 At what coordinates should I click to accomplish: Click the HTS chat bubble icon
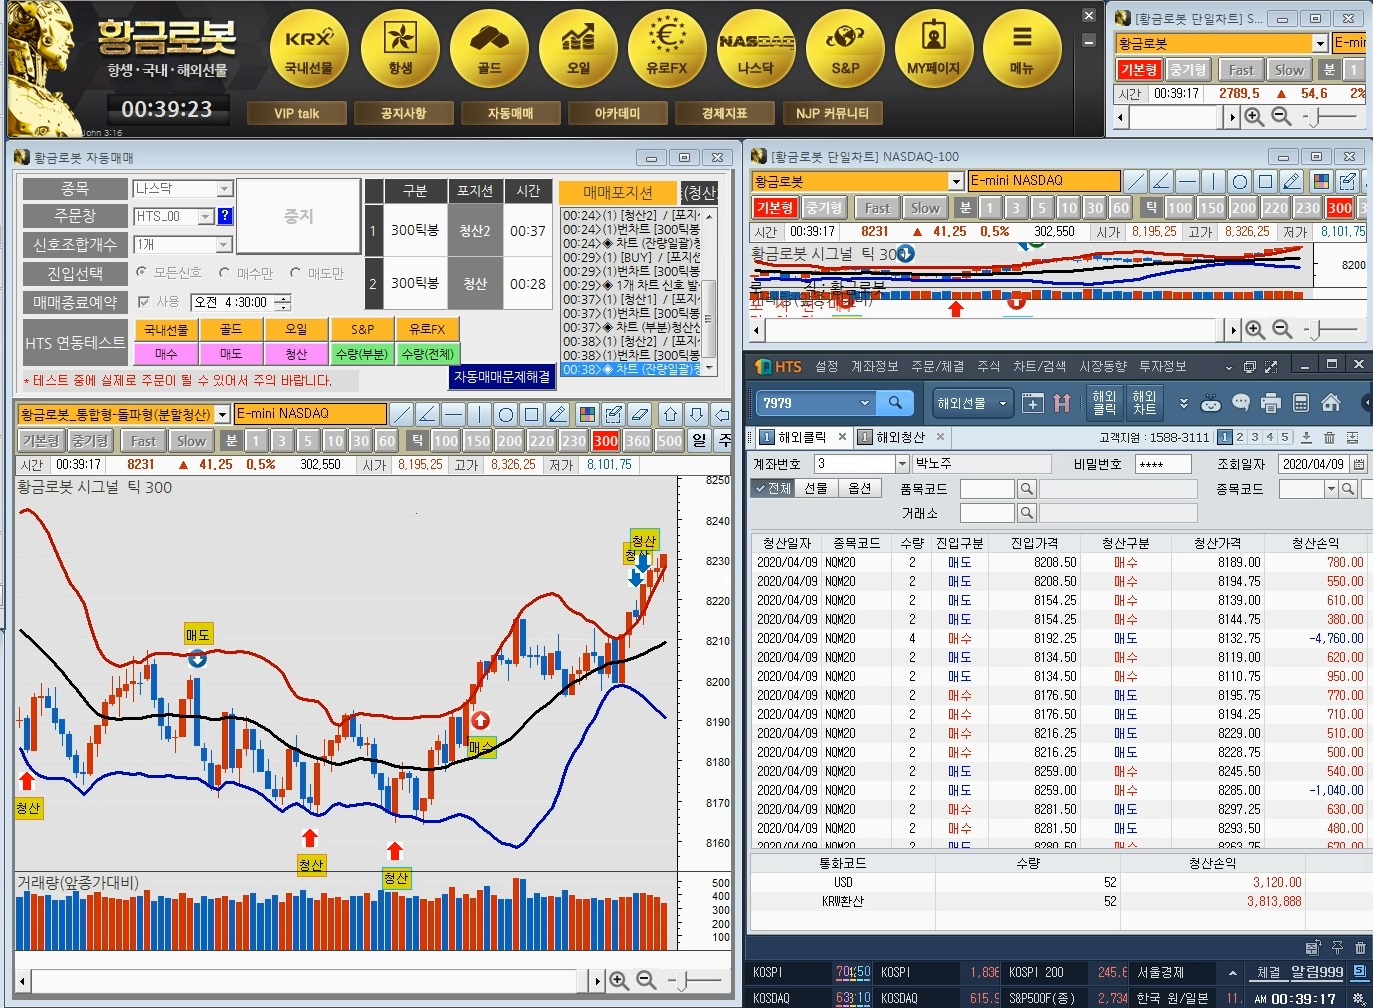tap(1241, 403)
